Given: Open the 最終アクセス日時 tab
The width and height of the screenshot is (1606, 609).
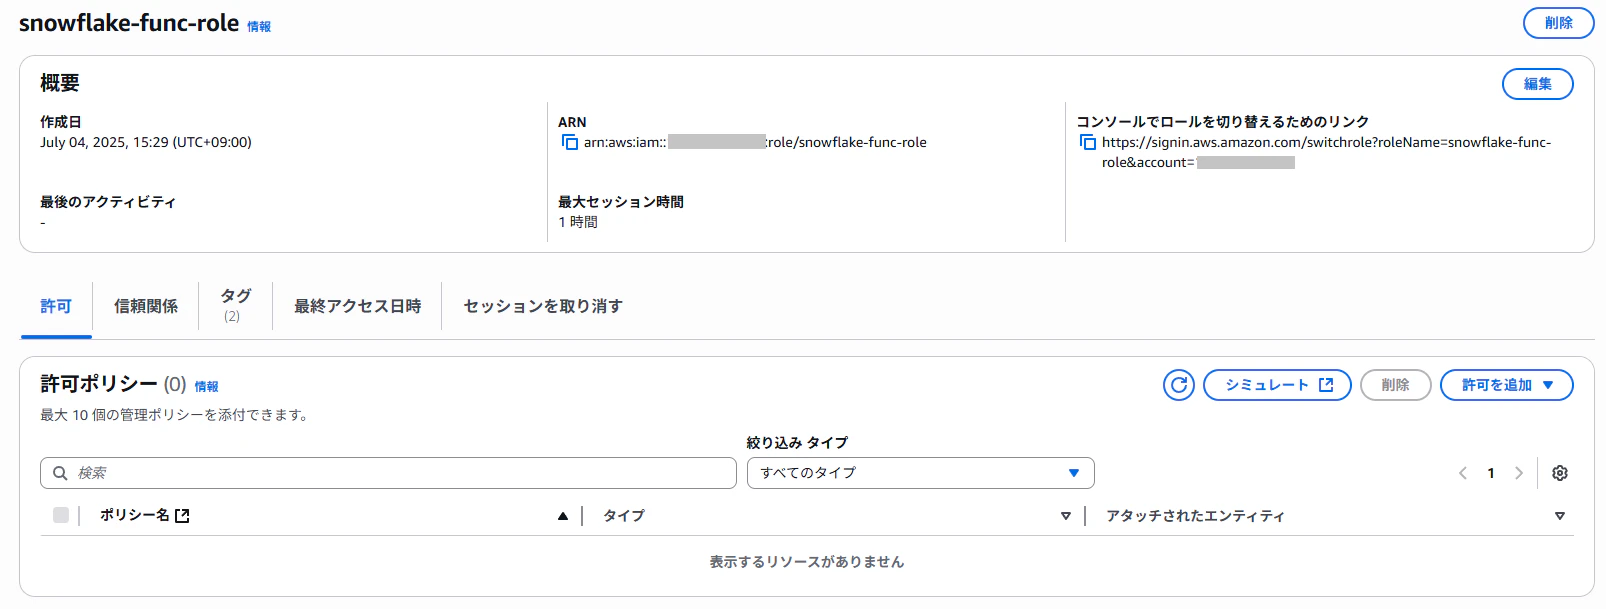Looking at the screenshot, I should pos(357,306).
